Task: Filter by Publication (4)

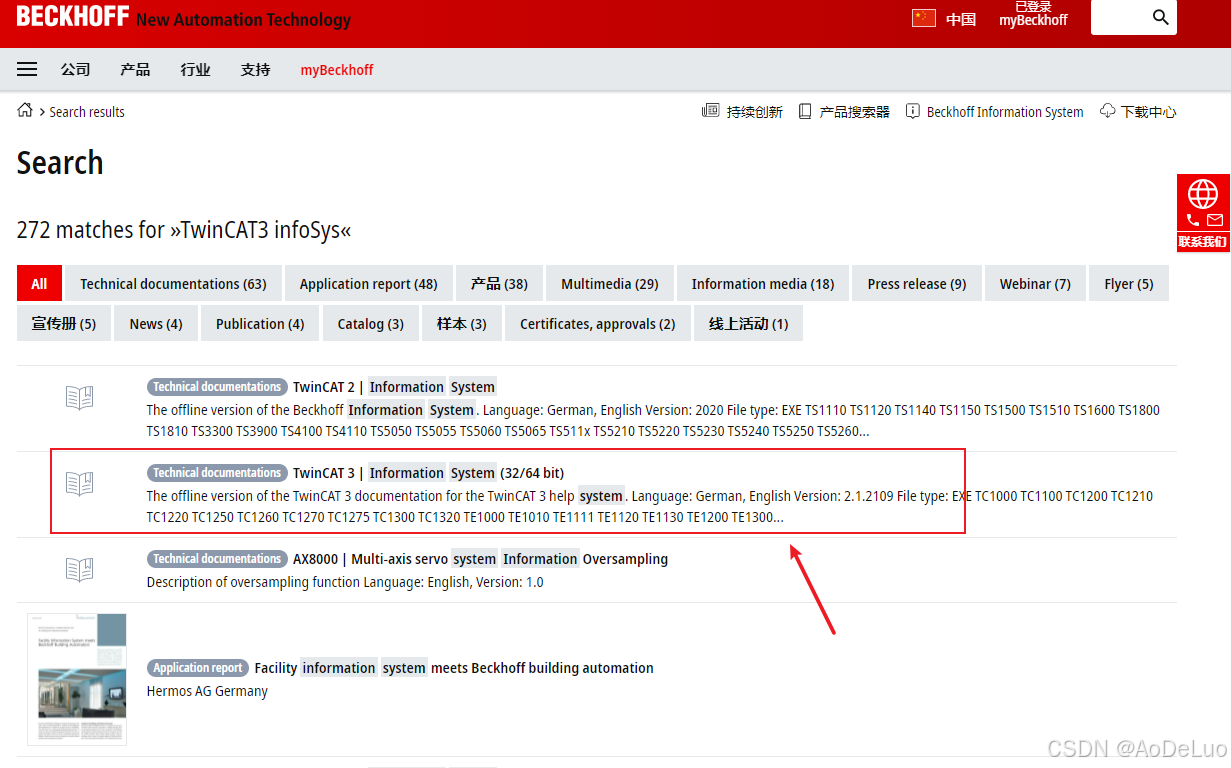Action: pos(260,324)
